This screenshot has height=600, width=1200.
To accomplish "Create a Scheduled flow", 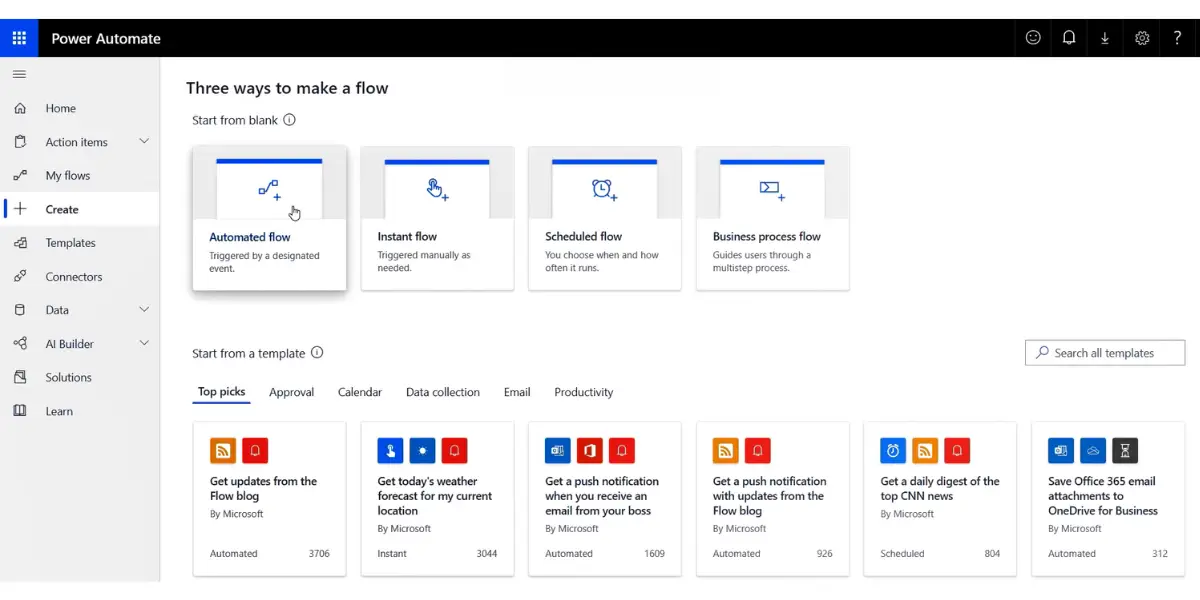I will [x=605, y=218].
